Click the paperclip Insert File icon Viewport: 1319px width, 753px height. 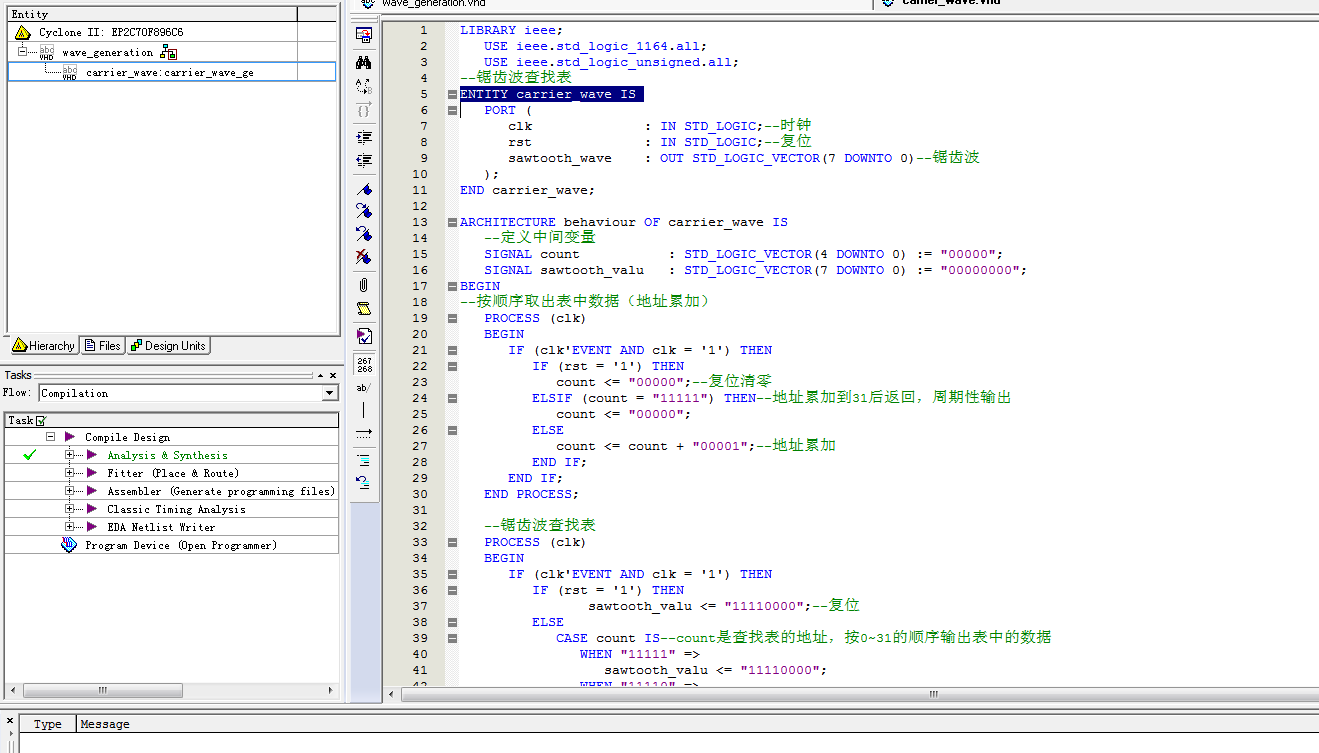click(364, 286)
